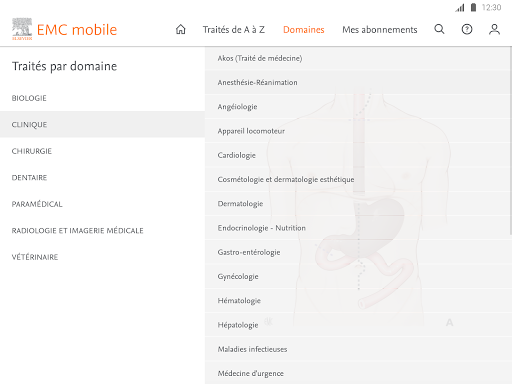Select the VÉTÉRINAIRE domain
This screenshot has width=512, height=384.
point(102,257)
